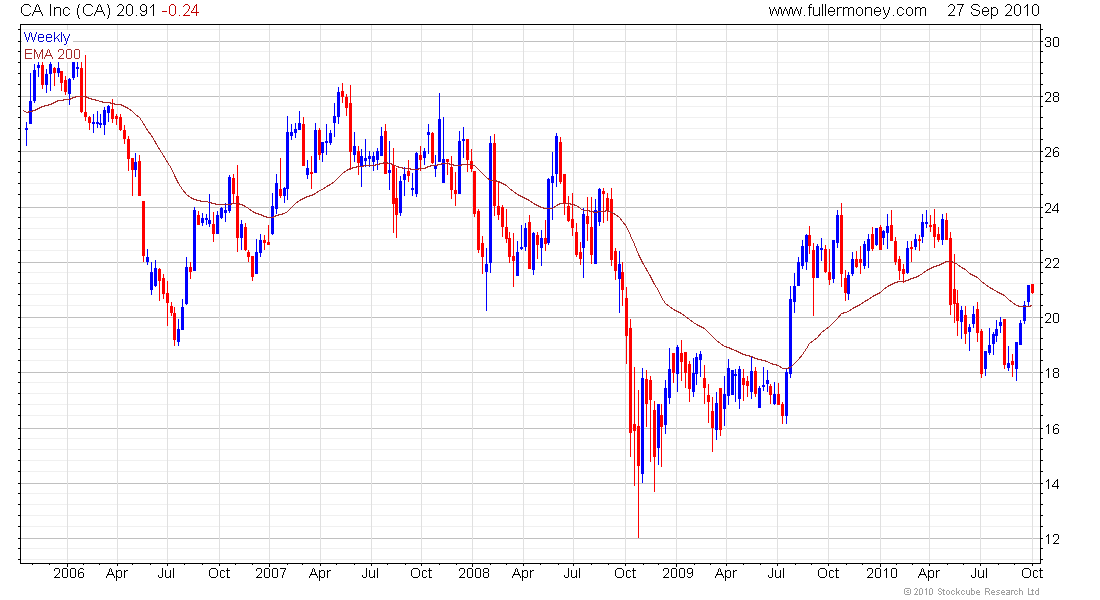Open the www.fullermoney.com link text

click(x=847, y=11)
